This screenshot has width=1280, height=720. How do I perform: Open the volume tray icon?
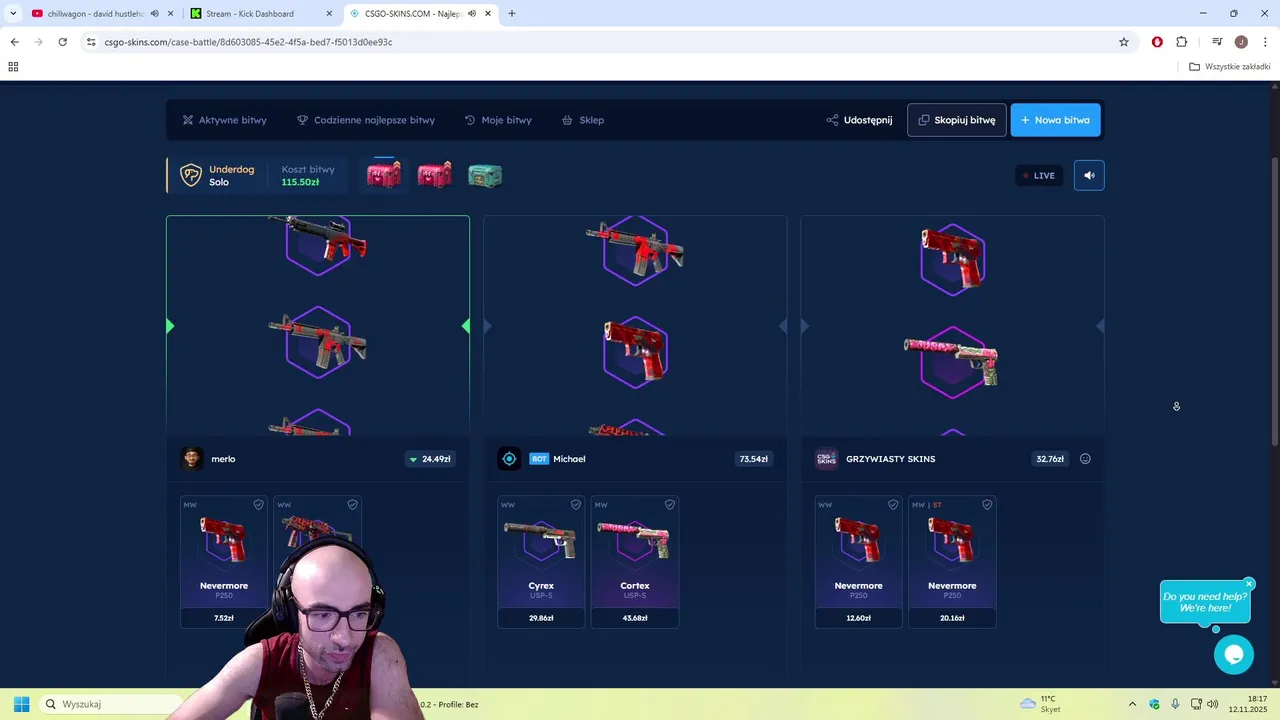click(1213, 704)
